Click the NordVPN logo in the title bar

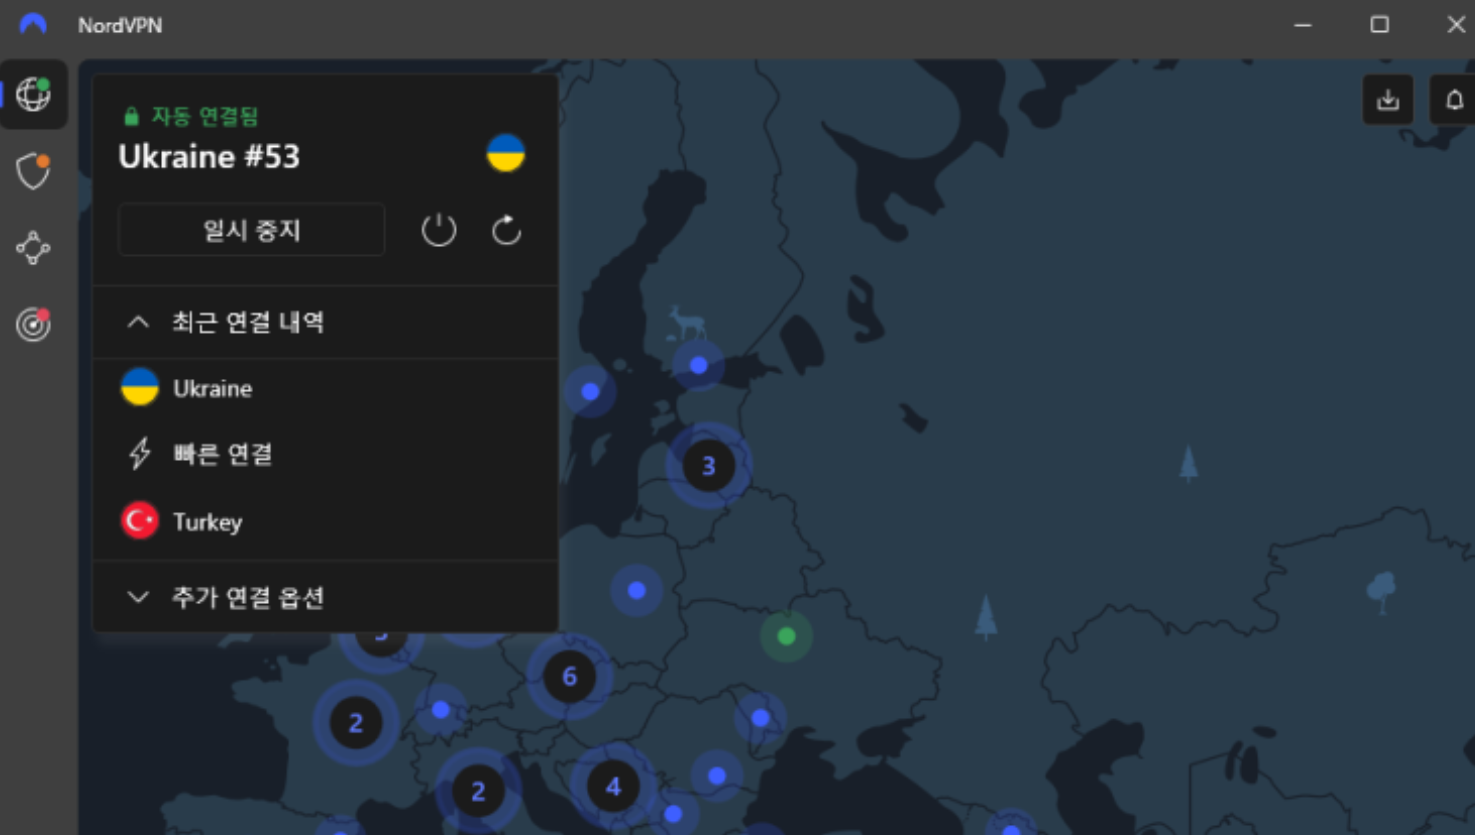(33, 24)
